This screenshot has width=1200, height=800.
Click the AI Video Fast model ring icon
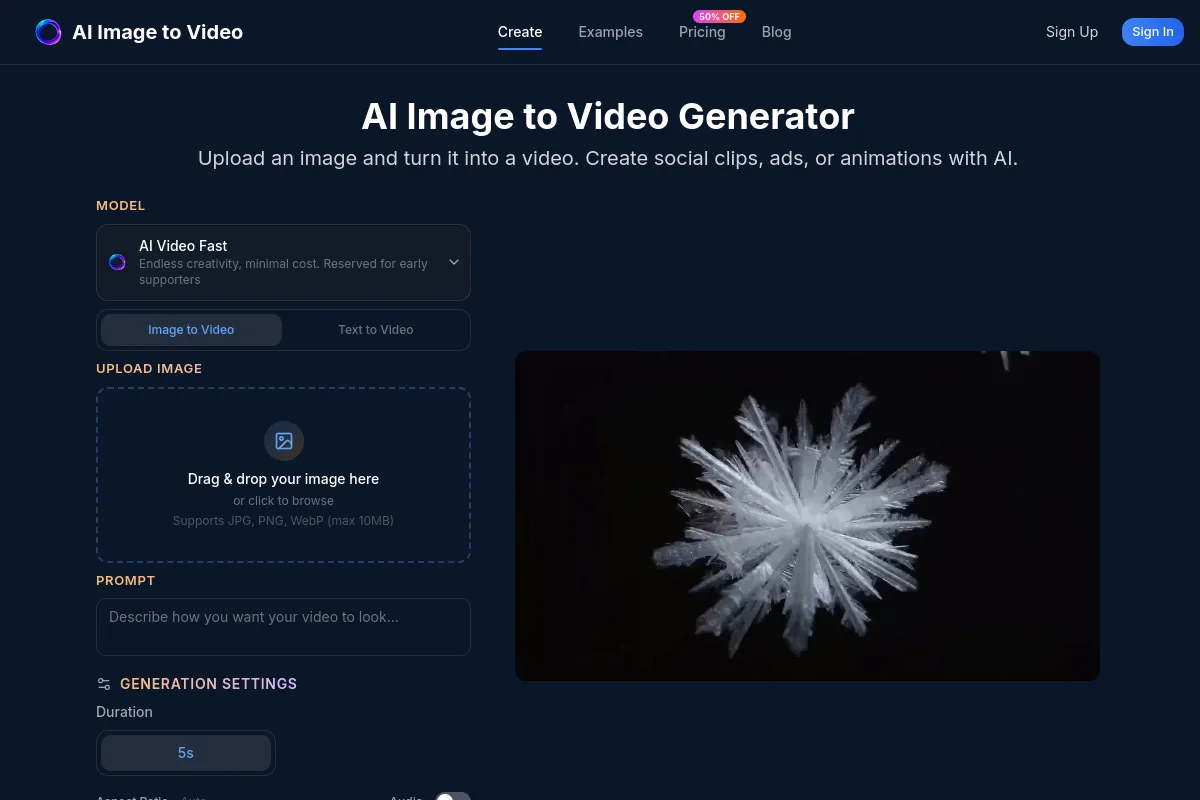pos(117,262)
